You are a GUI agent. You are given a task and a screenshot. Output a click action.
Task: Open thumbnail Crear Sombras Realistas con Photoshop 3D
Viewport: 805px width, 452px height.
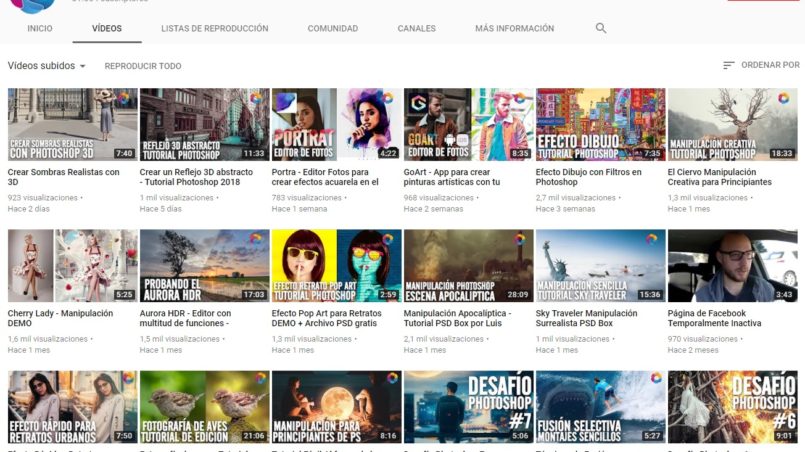pos(73,125)
